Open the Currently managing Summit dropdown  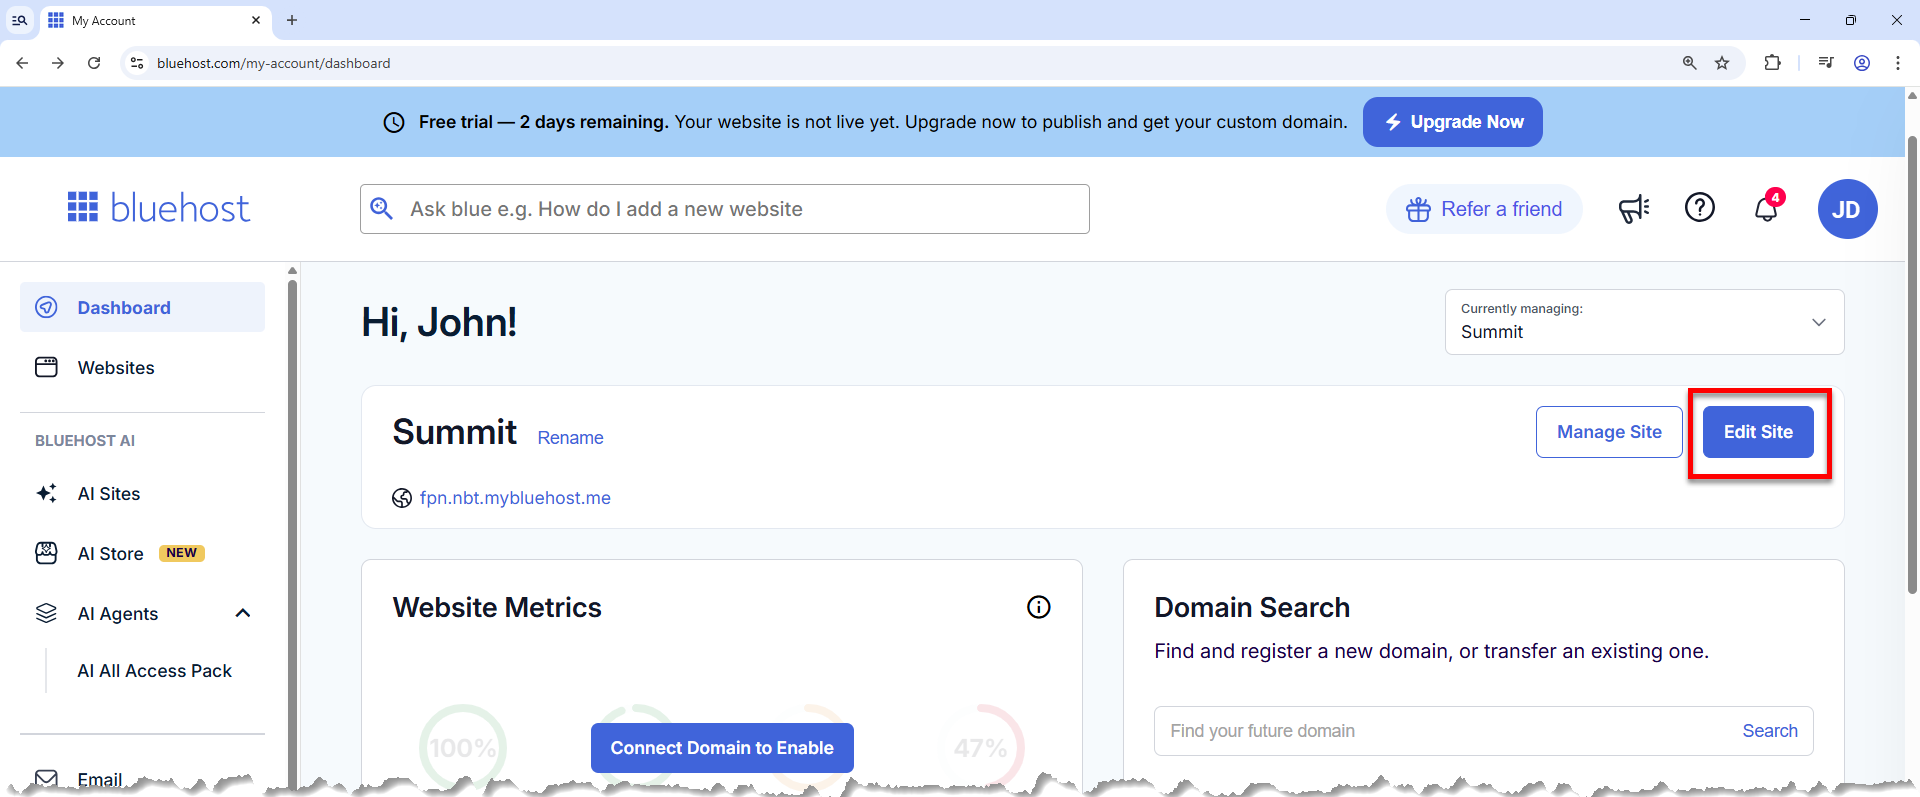[x=1644, y=322]
